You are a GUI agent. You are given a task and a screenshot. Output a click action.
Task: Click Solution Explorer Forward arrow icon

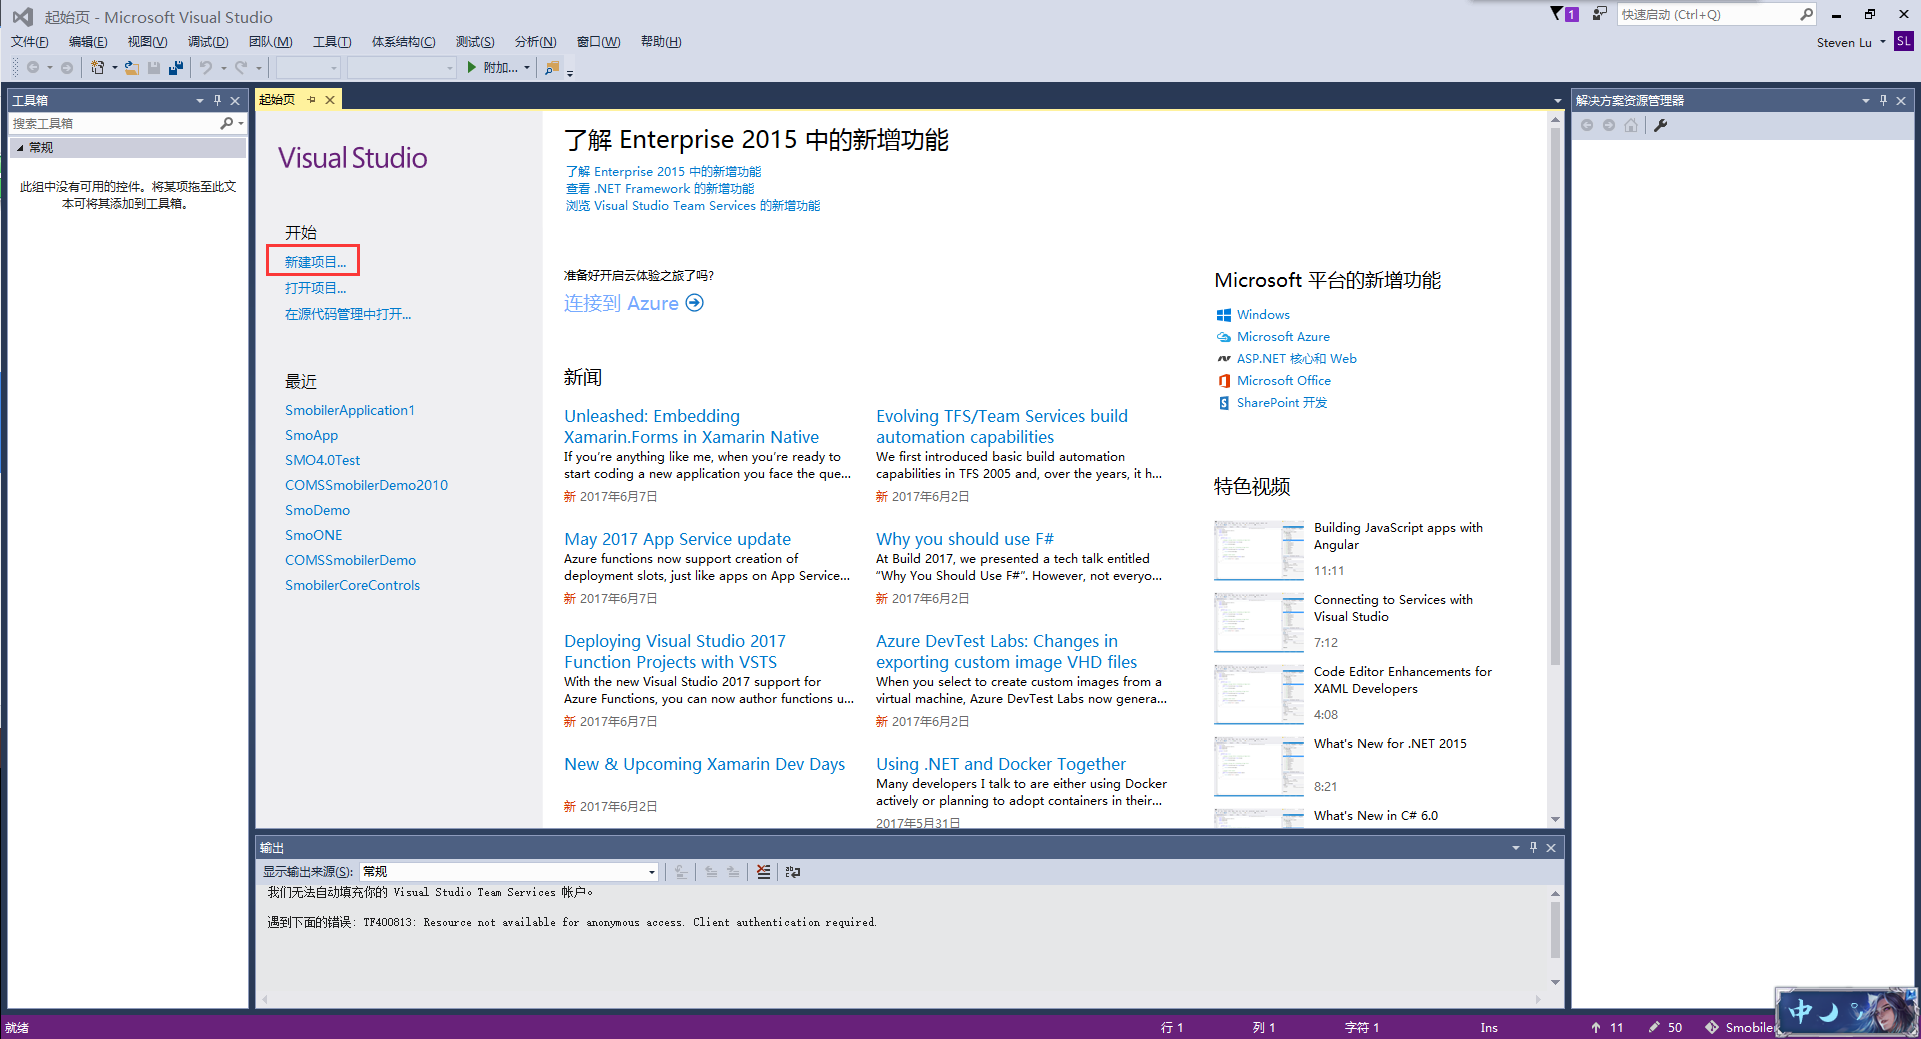(x=1609, y=125)
